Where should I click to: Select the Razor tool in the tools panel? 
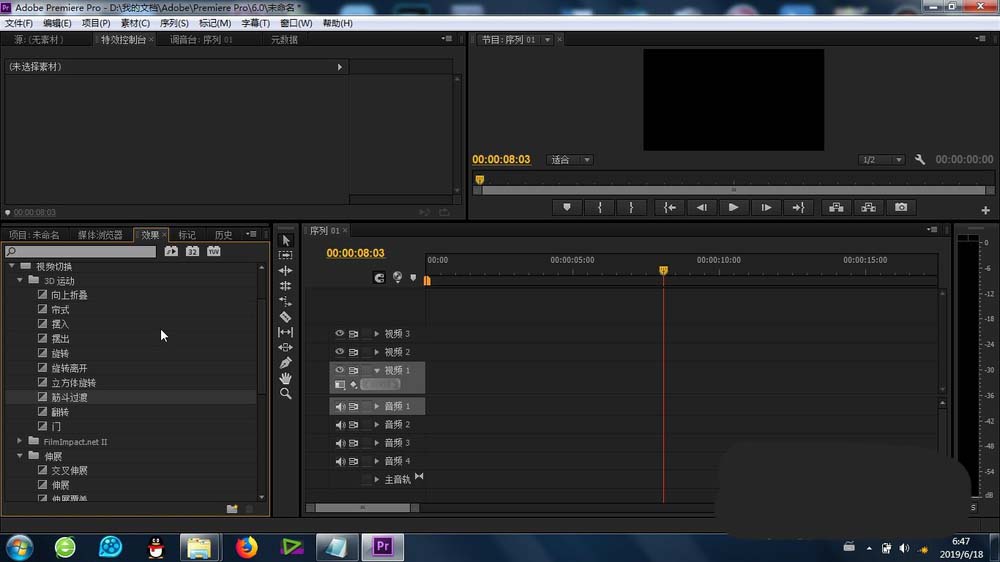[x=285, y=317]
